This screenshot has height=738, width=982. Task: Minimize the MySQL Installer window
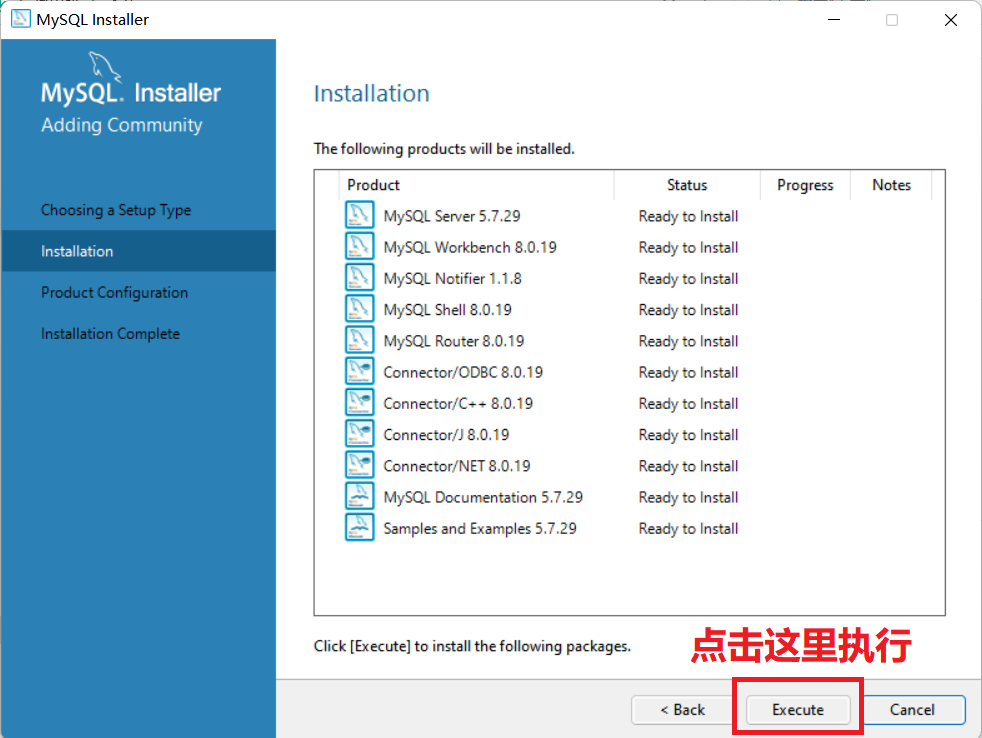834,19
